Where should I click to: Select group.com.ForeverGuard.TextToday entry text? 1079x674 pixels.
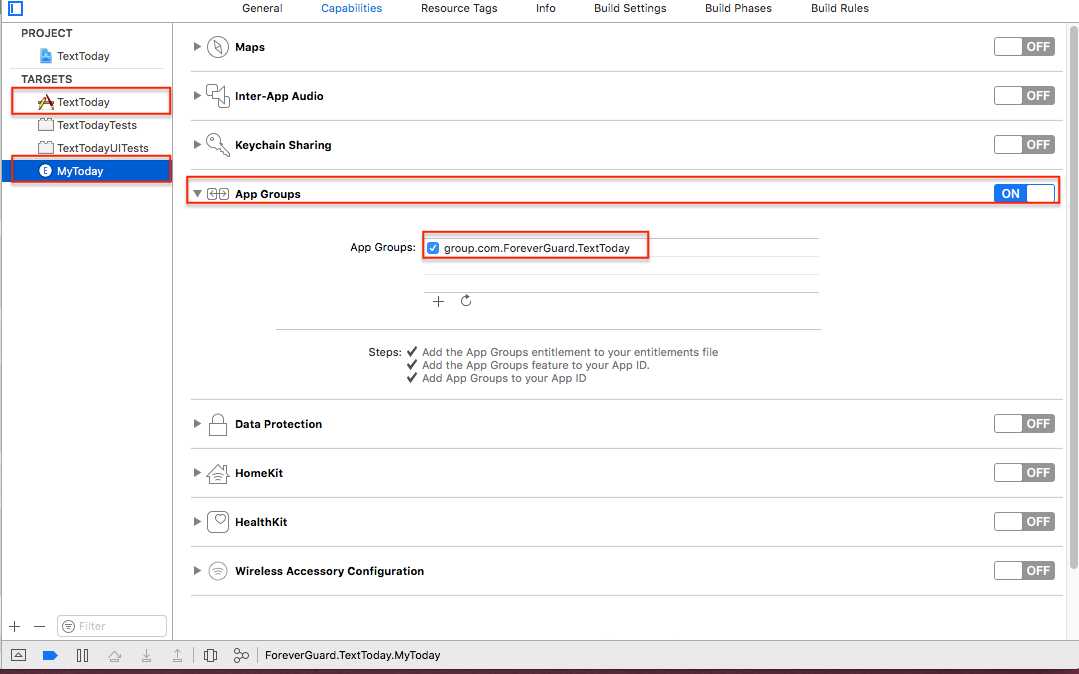537,248
